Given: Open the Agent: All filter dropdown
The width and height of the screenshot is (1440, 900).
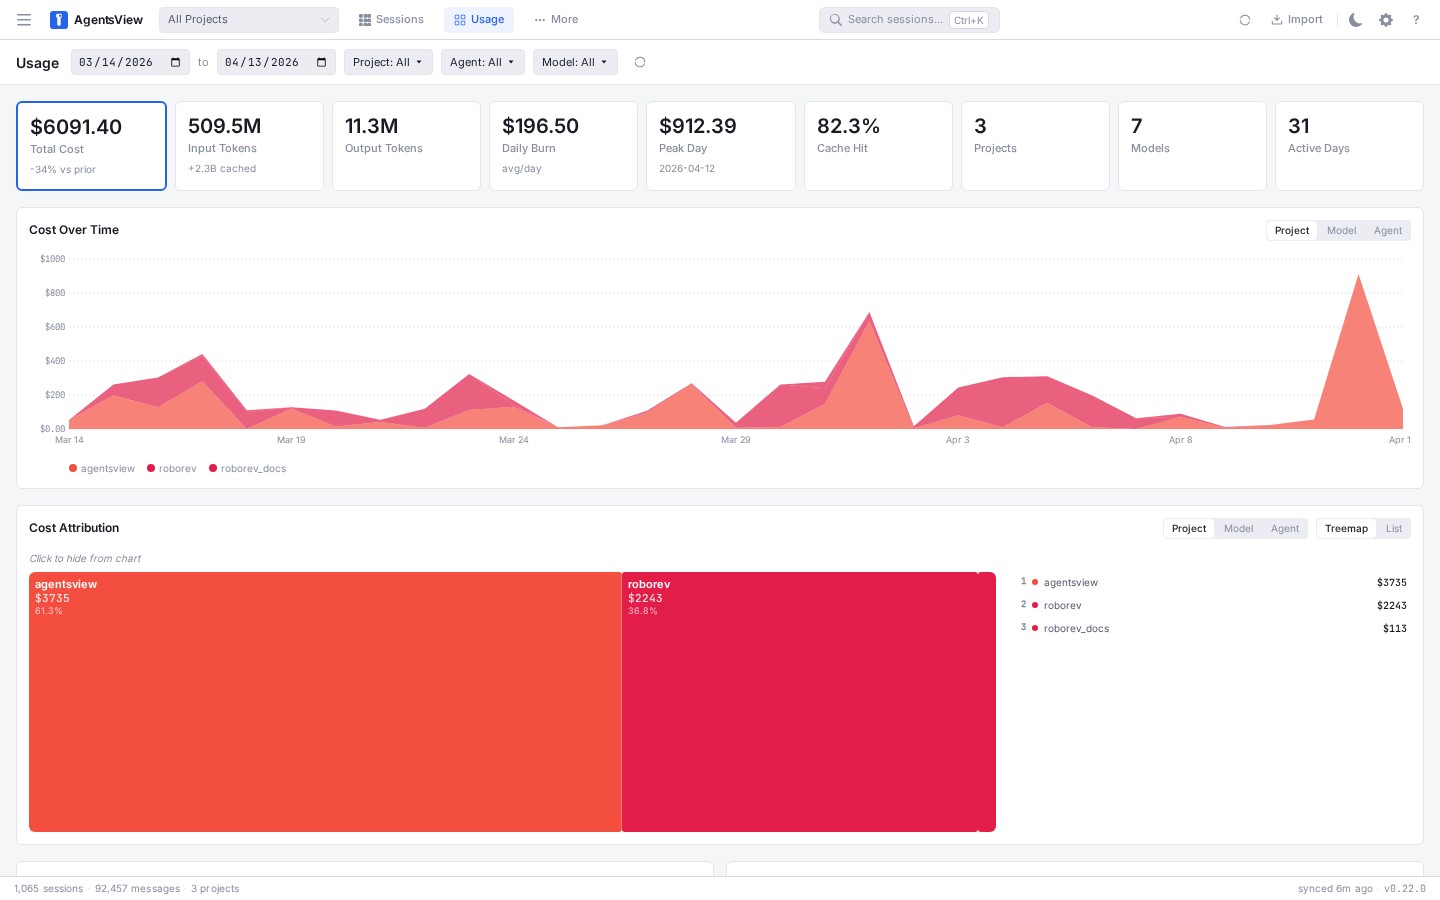Looking at the screenshot, I should click(482, 61).
